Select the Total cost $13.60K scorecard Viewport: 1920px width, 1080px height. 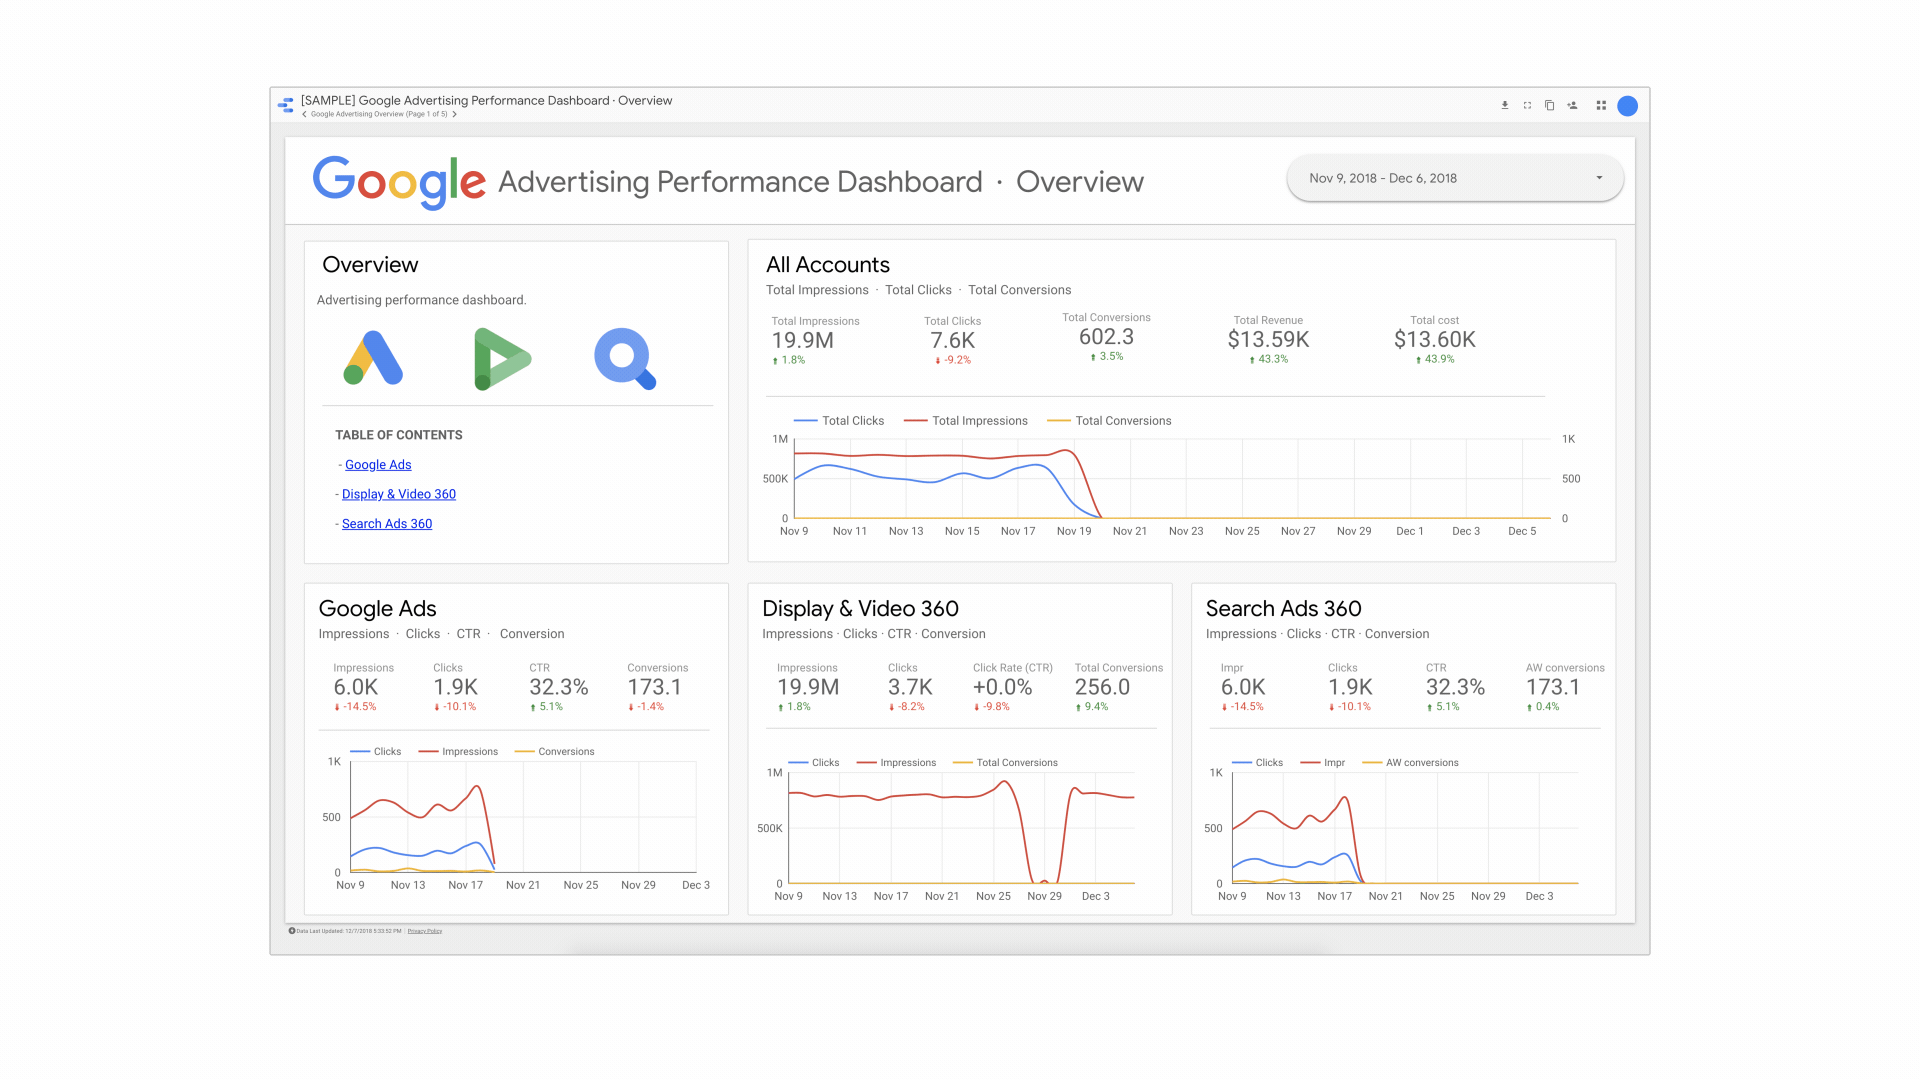point(1435,340)
